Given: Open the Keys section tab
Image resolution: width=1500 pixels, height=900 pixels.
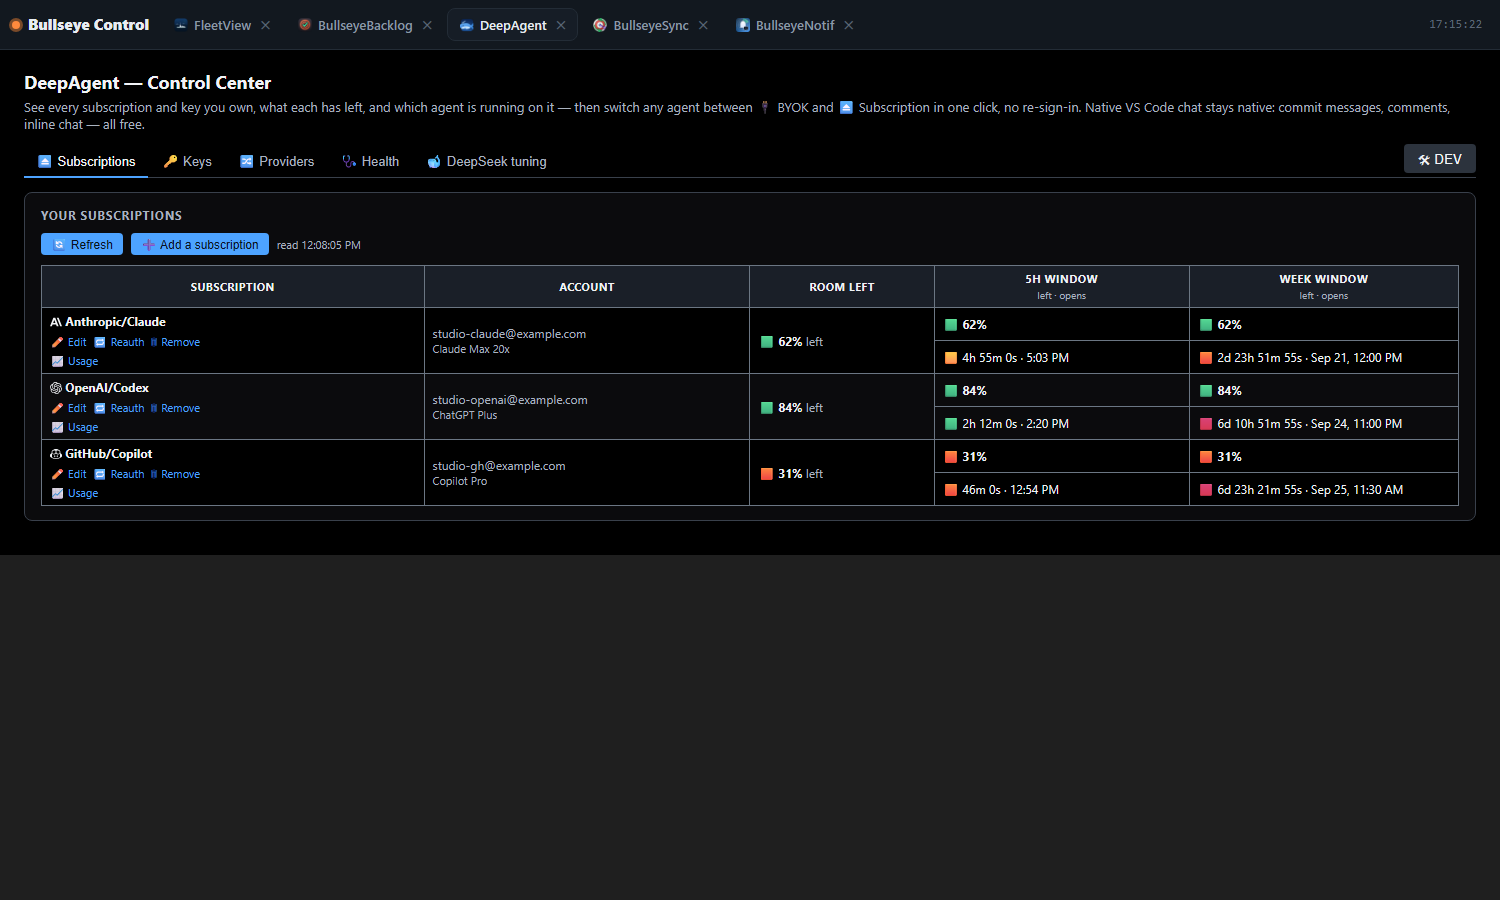Looking at the screenshot, I should pos(187,161).
